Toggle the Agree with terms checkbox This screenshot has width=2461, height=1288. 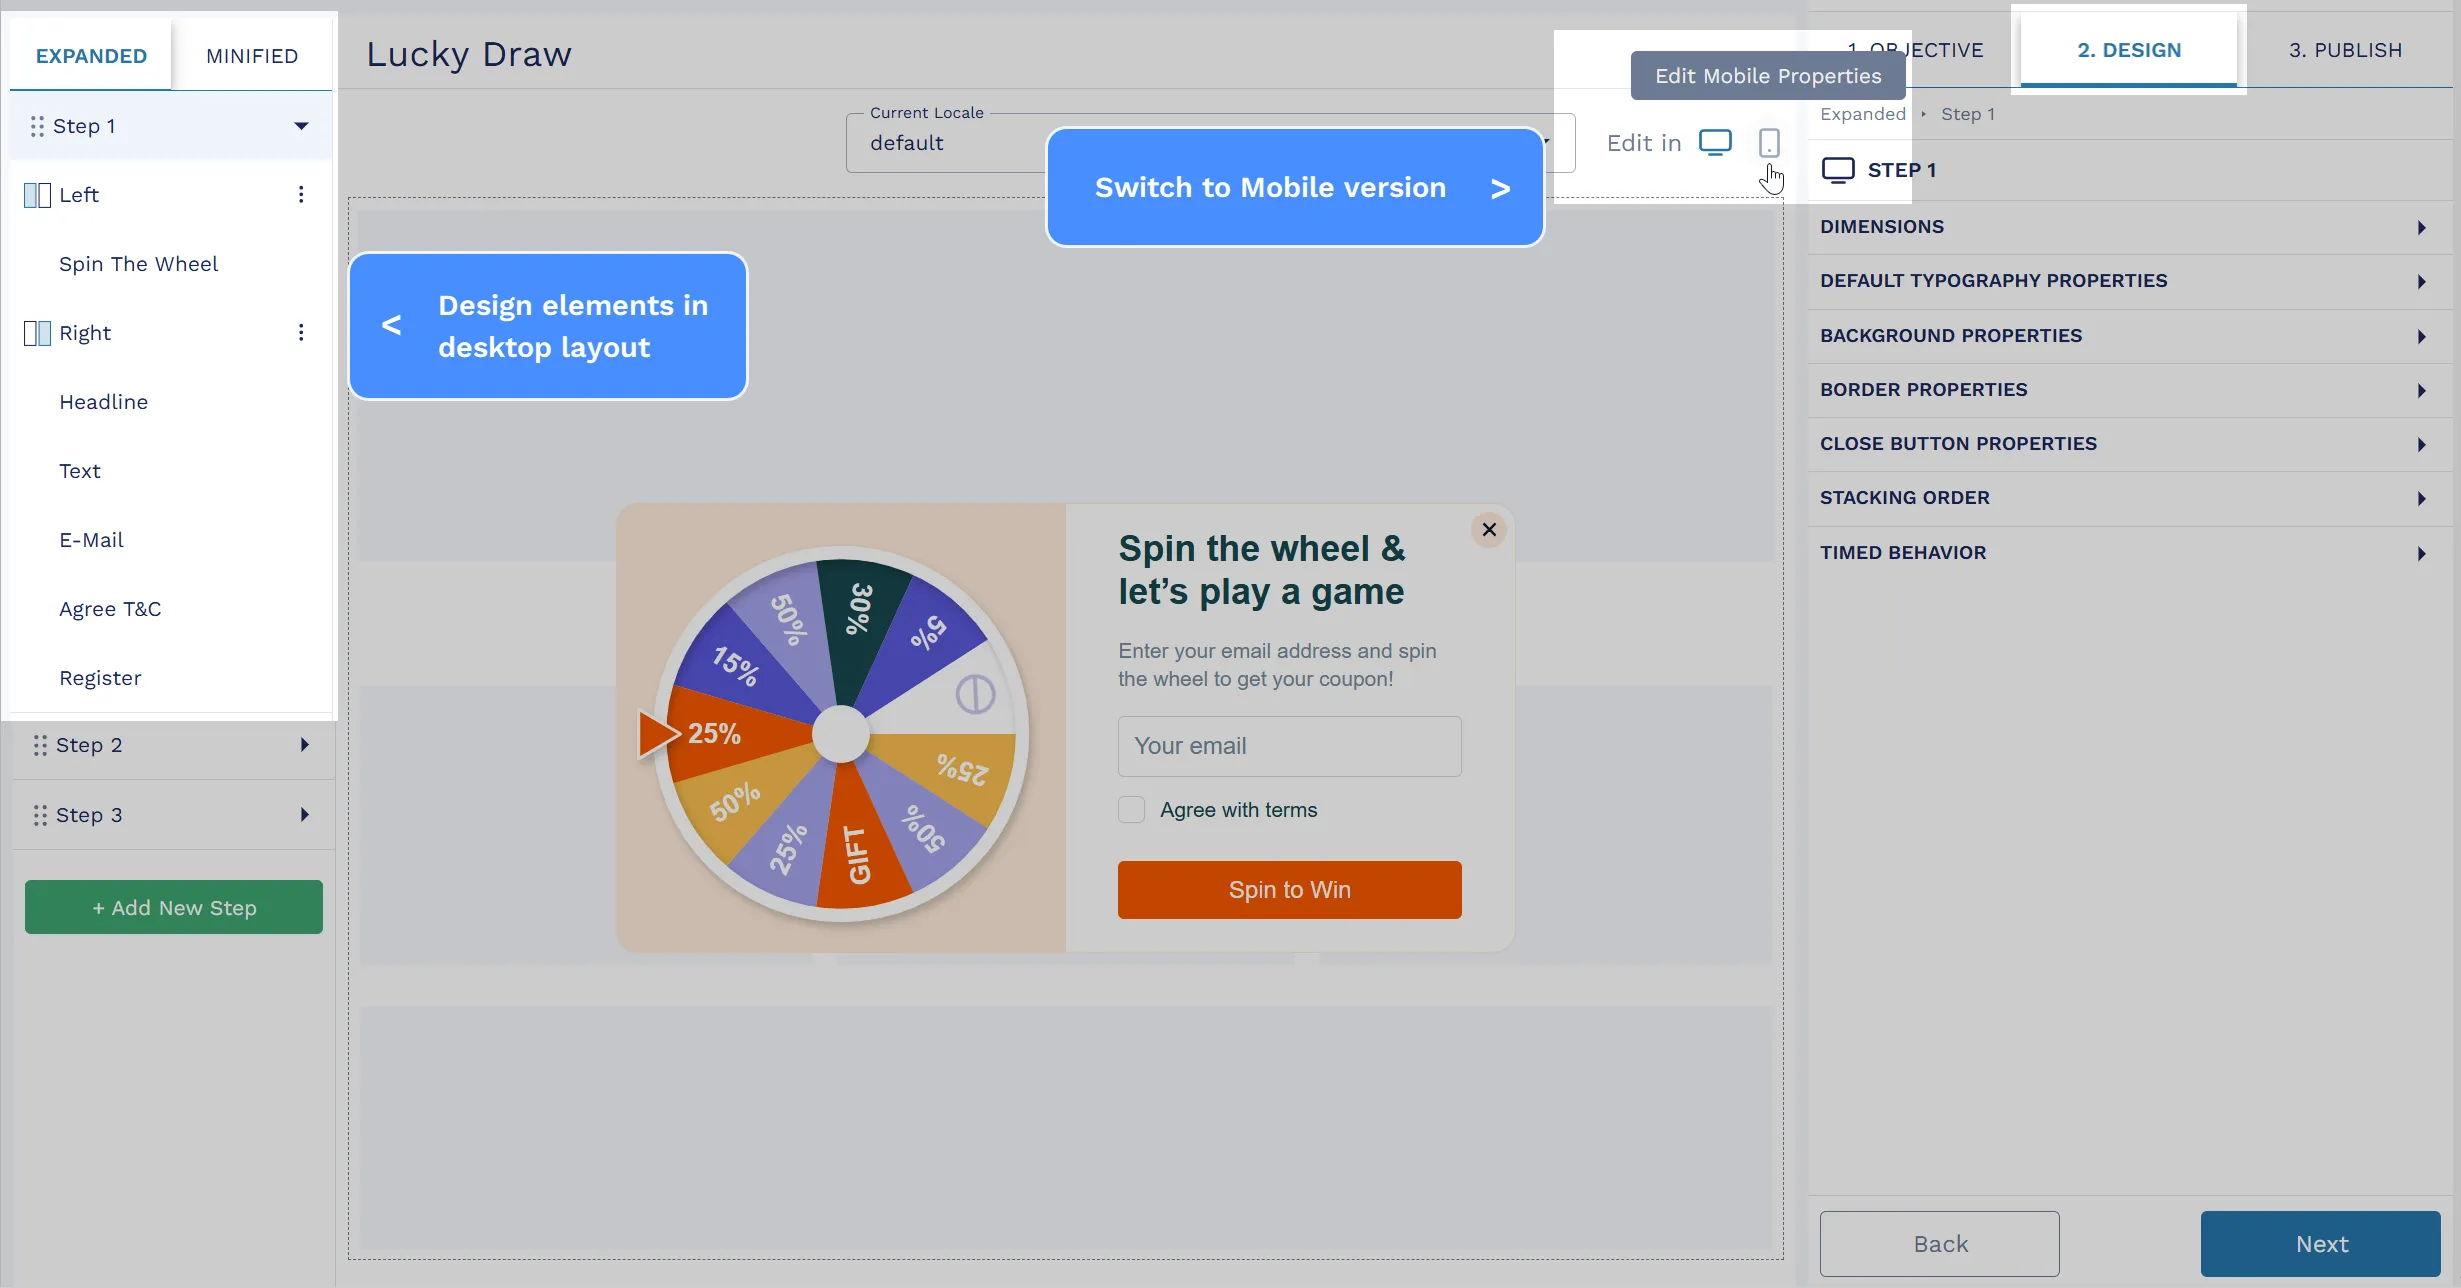[1130, 809]
